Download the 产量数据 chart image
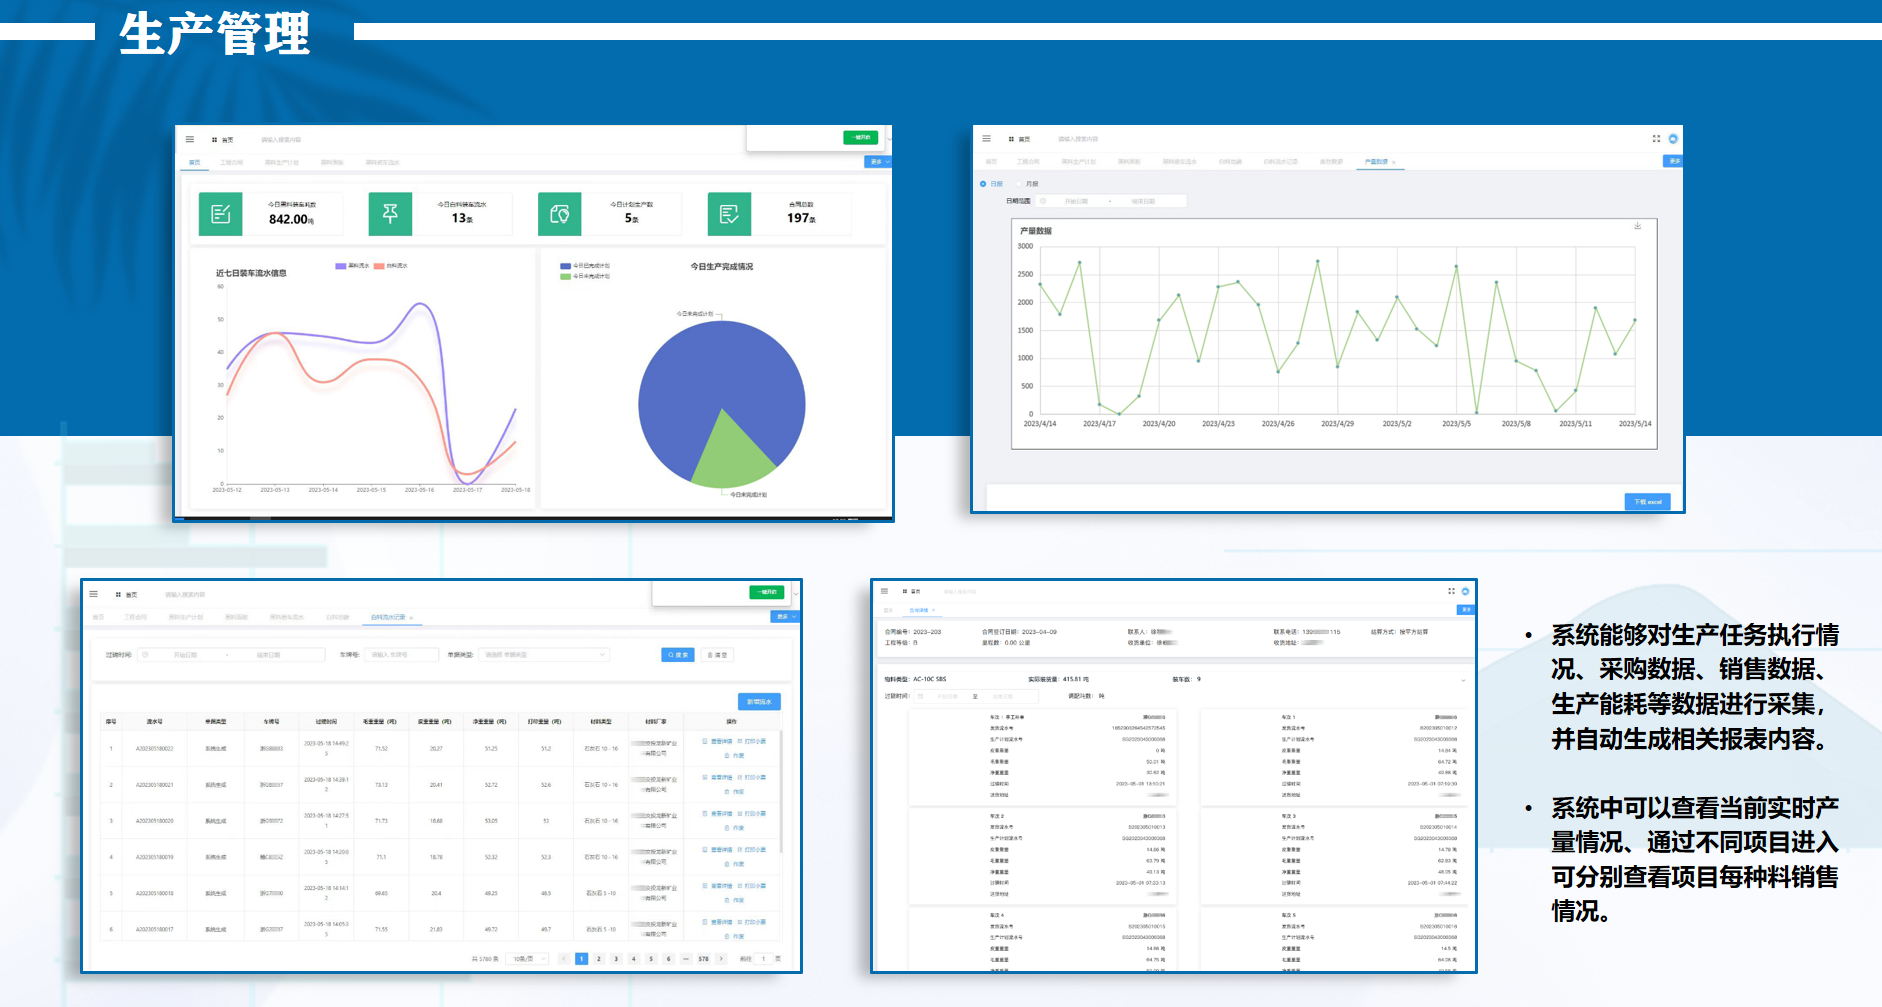The height and width of the screenshot is (1007, 1882). pos(1637,226)
